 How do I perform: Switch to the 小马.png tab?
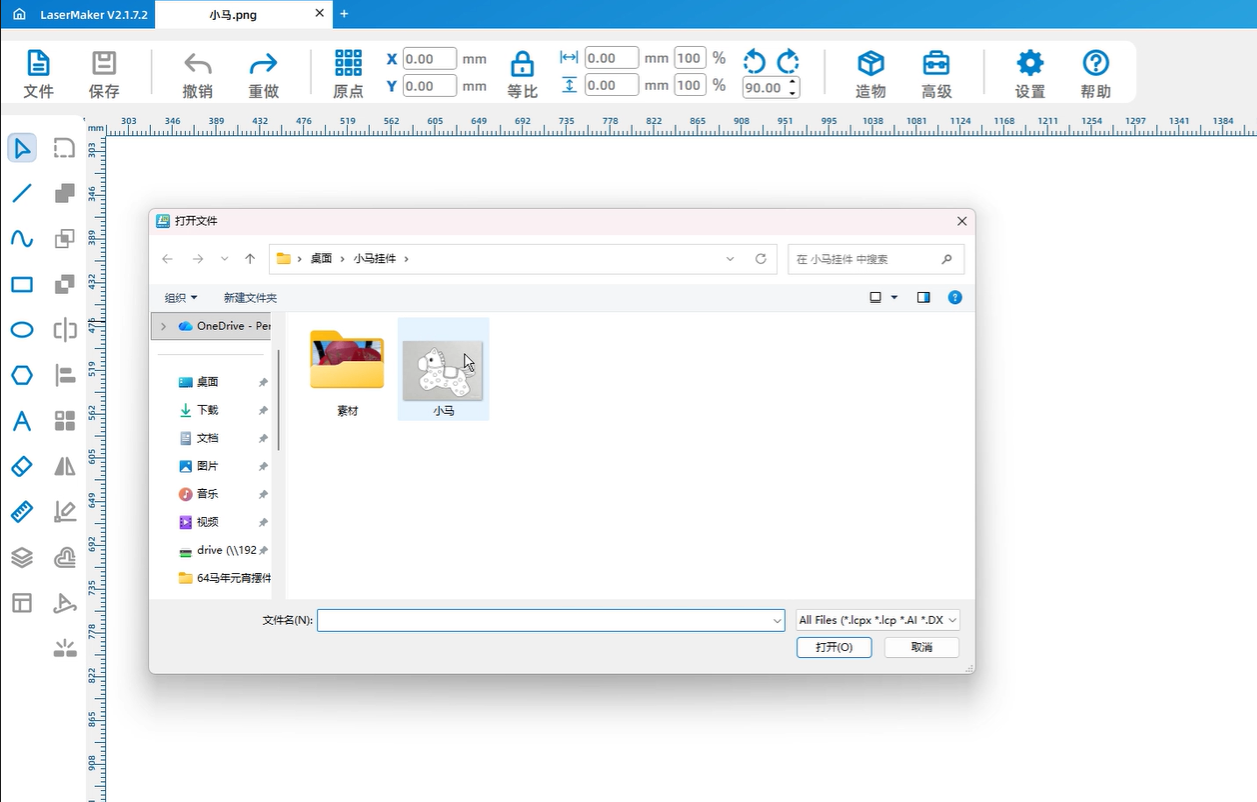233,14
